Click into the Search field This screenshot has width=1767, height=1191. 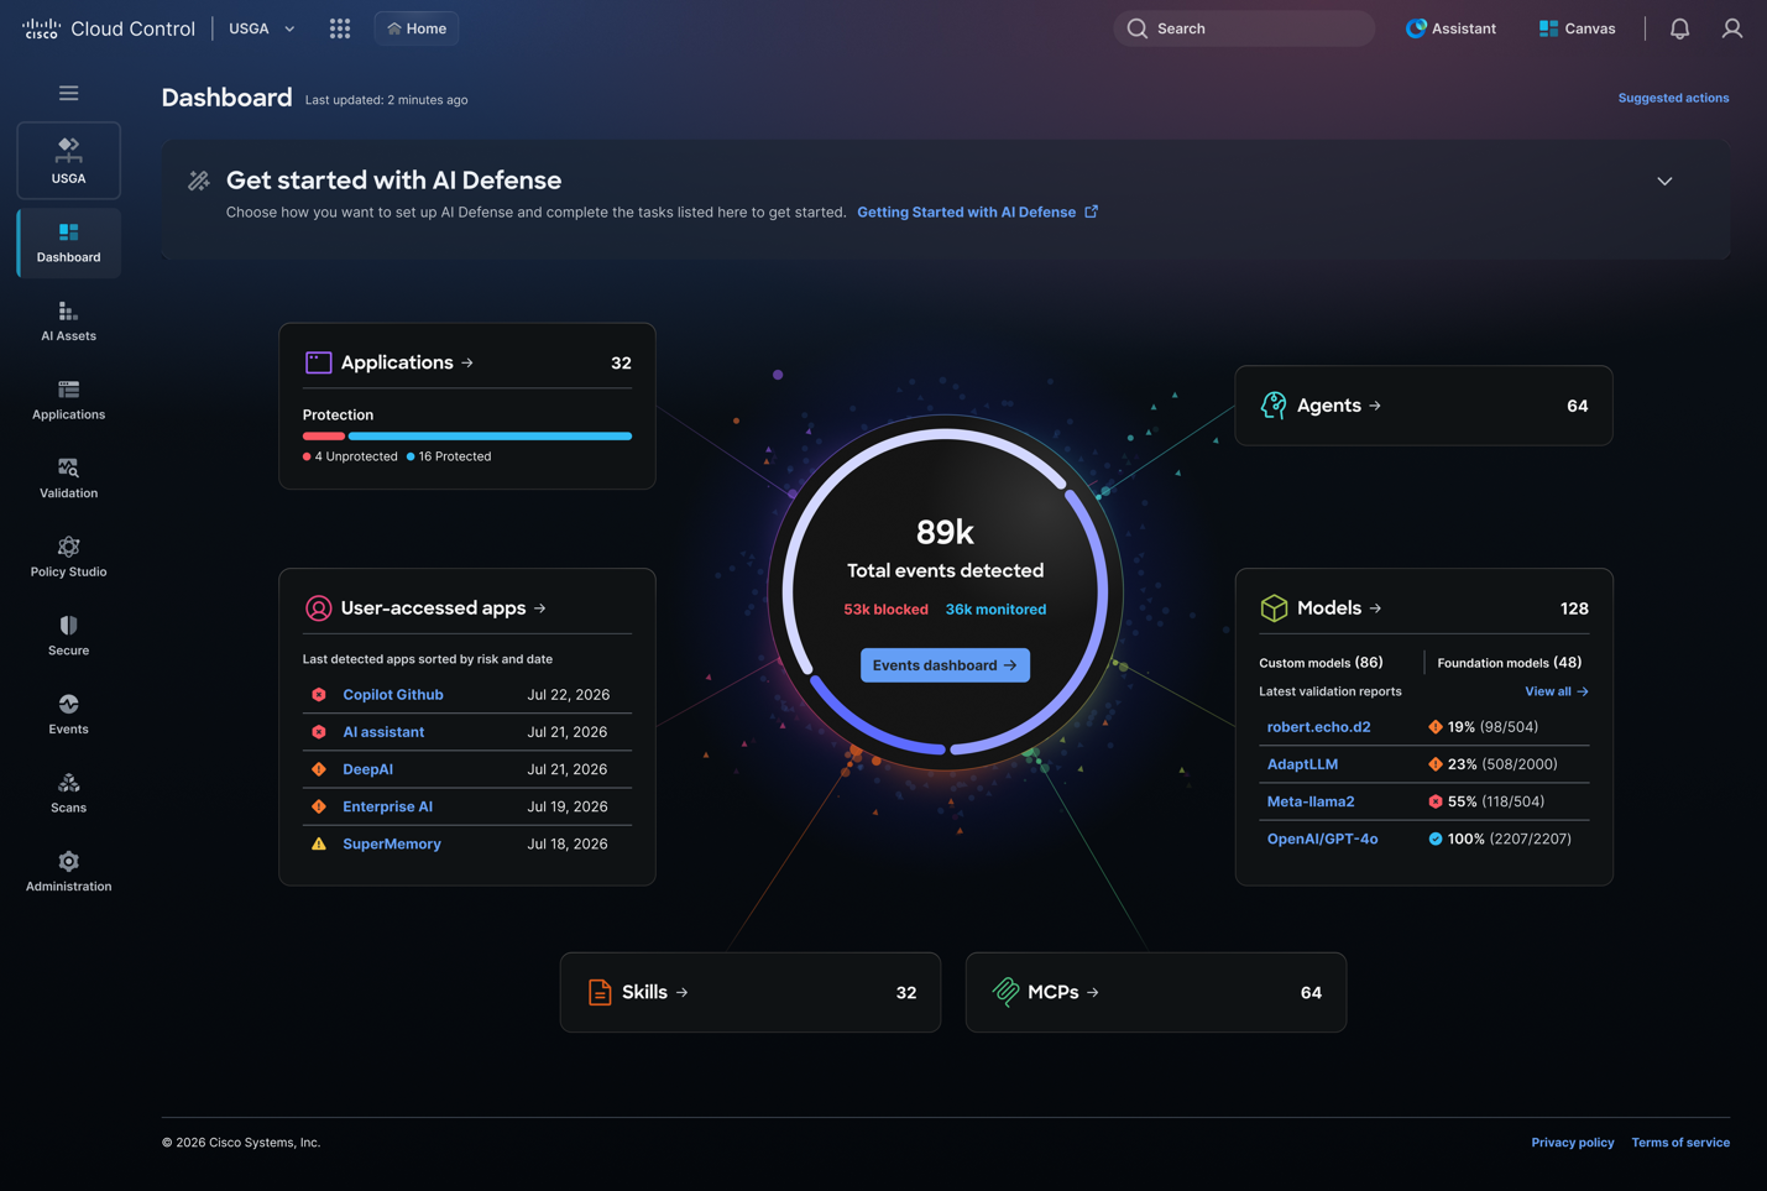click(x=1244, y=28)
